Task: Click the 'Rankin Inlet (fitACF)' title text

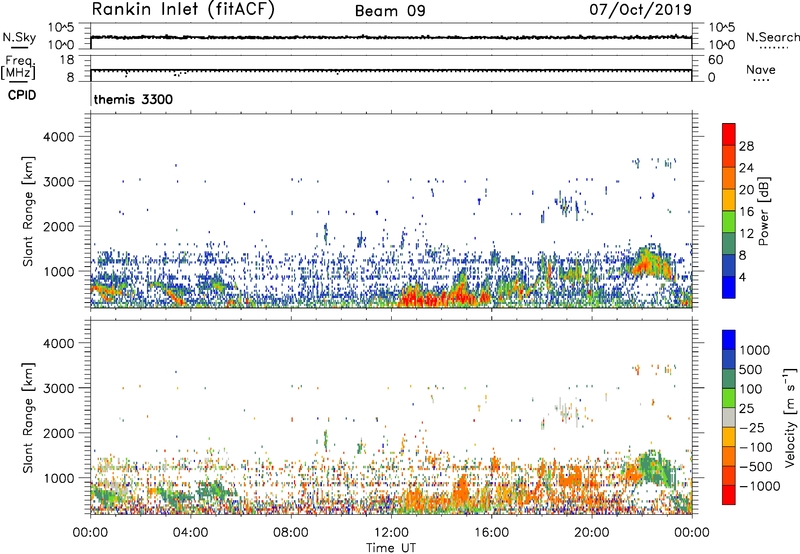Action: click(x=183, y=10)
